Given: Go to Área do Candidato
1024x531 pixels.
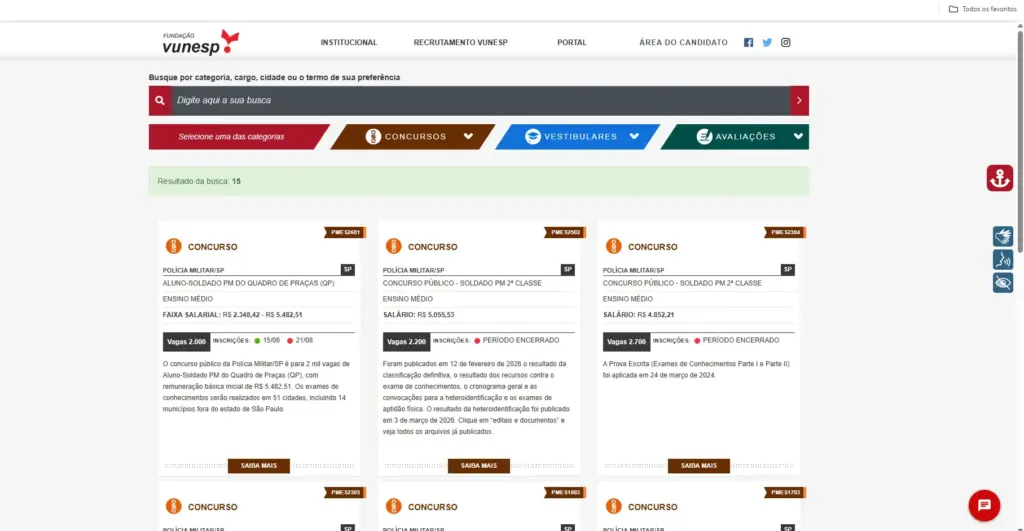Looking at the screenshot, I should click(683, 42).
